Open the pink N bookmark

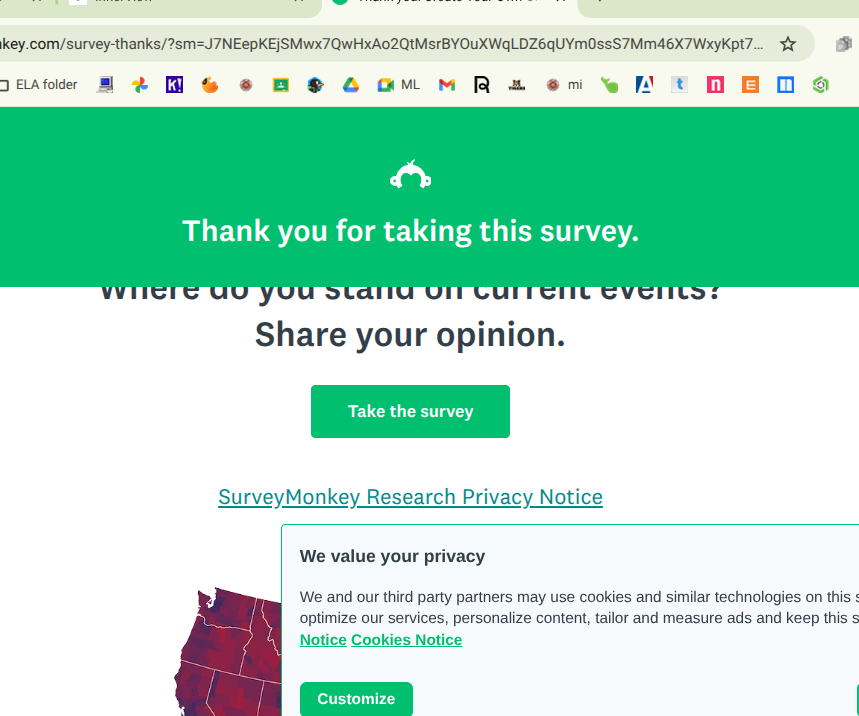tap(715, 85)
